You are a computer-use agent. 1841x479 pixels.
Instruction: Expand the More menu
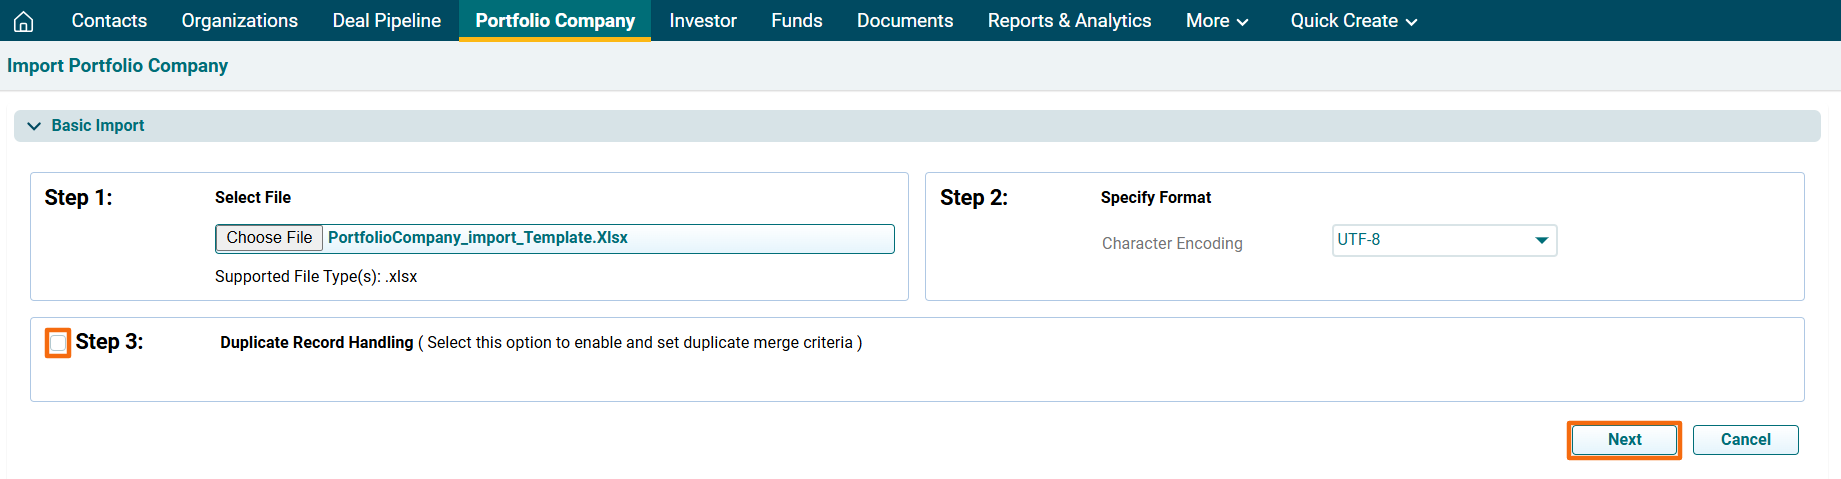point(1216,21)
